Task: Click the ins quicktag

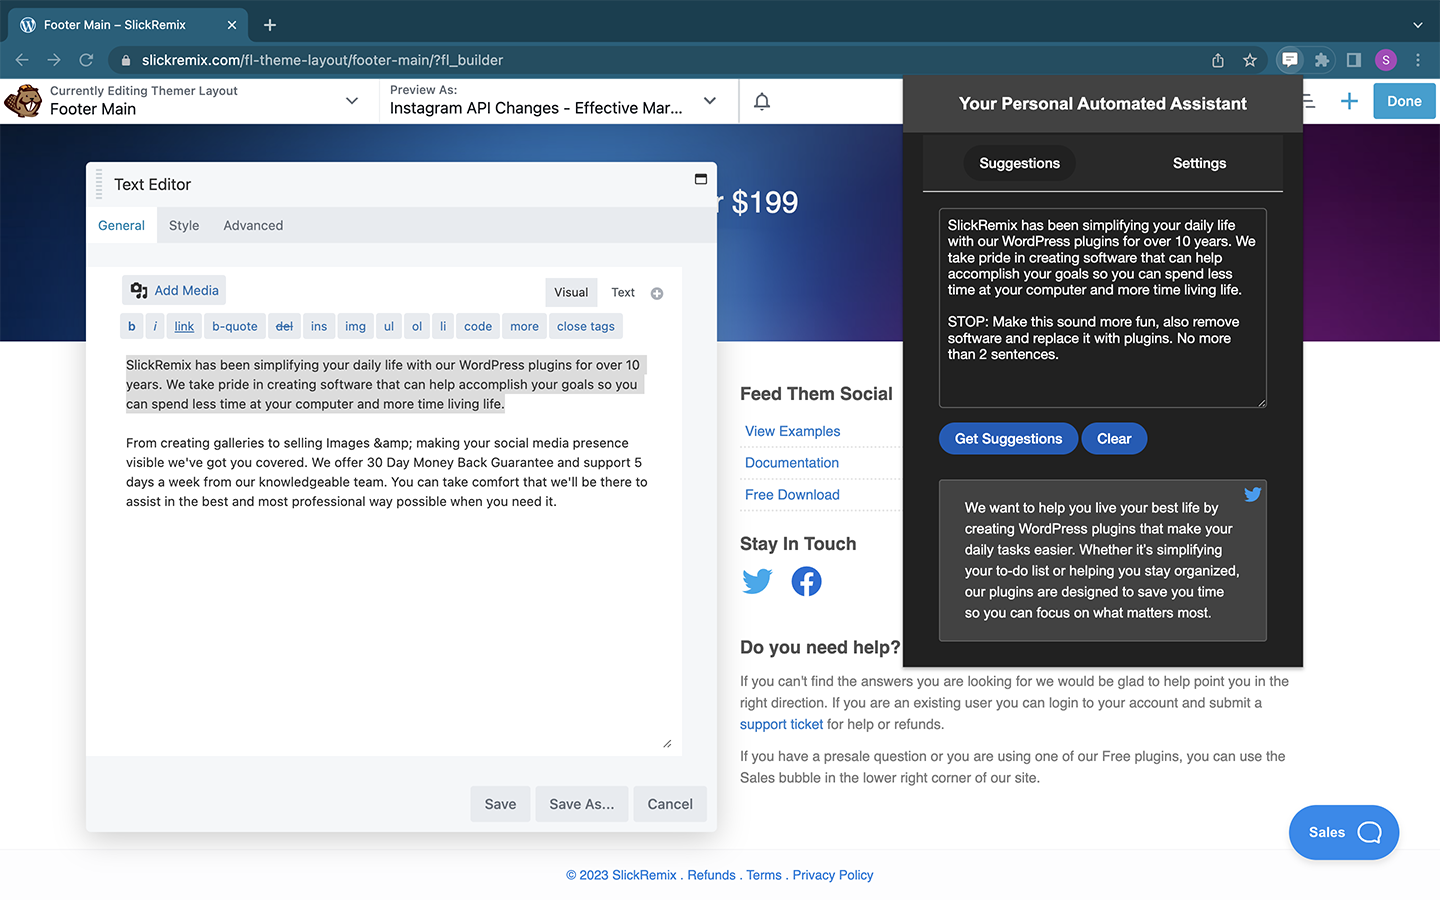Action: [319, 326]
